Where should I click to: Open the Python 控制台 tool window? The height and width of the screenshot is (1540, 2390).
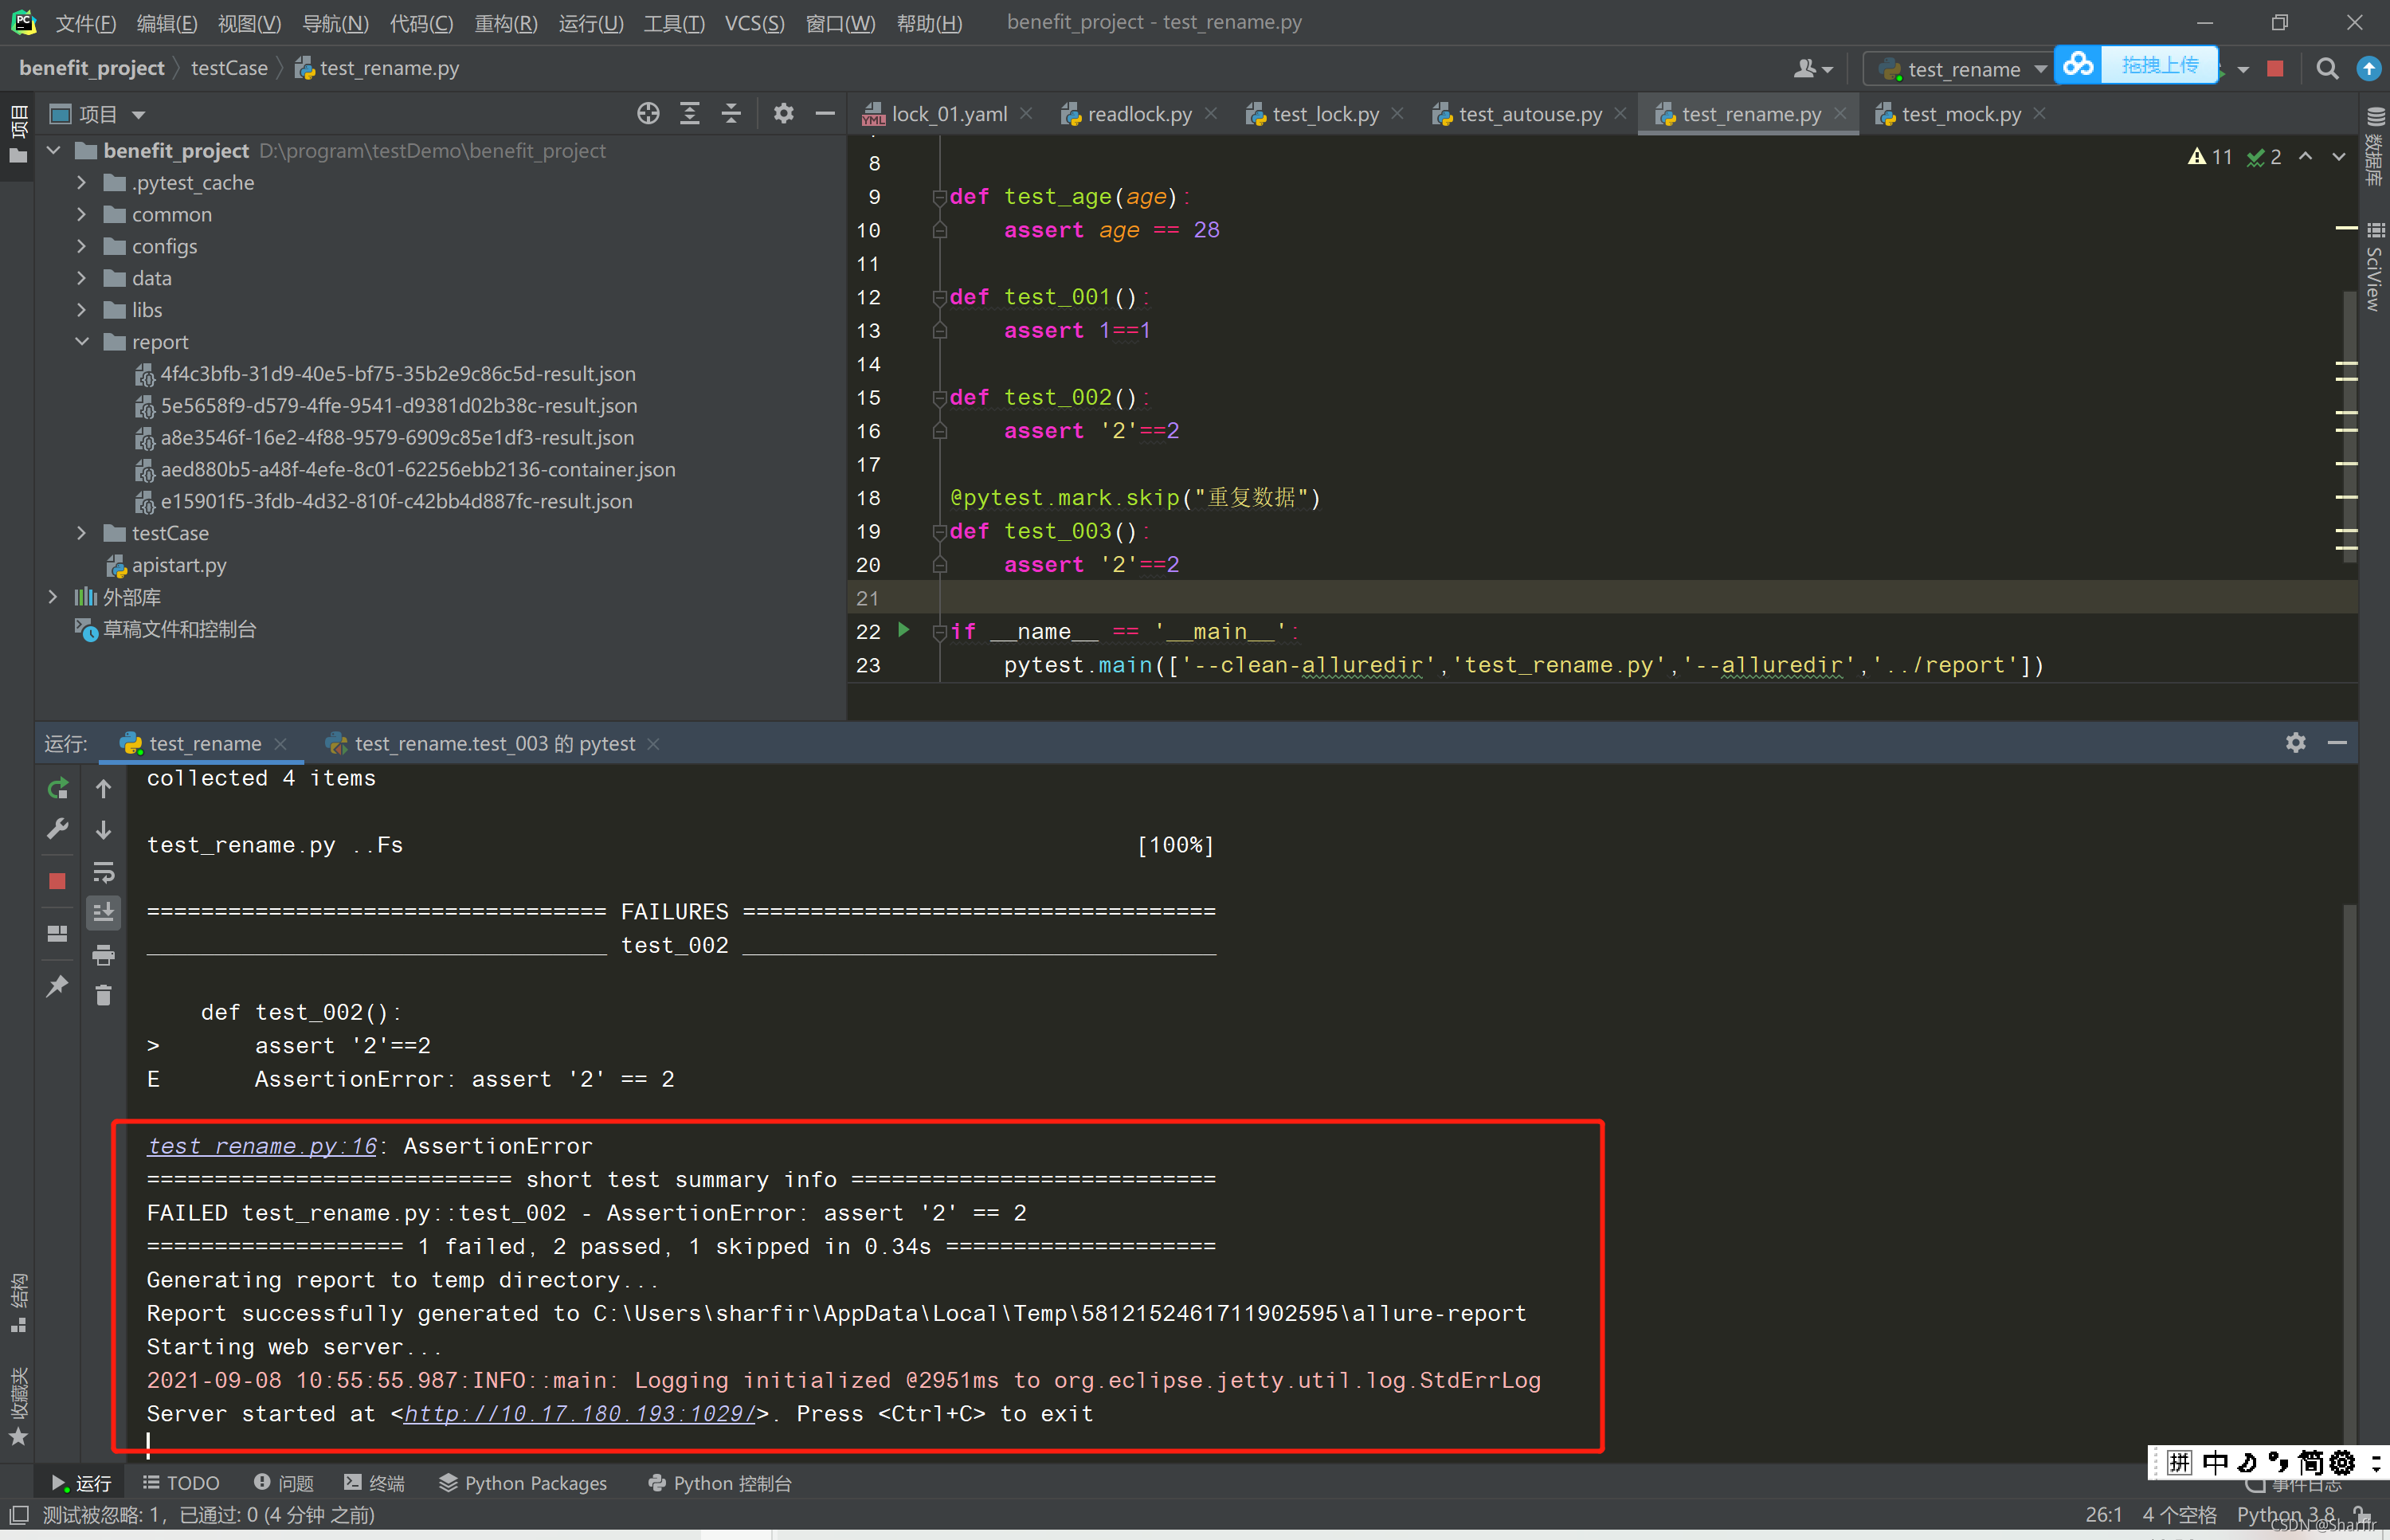point(720,1483)
